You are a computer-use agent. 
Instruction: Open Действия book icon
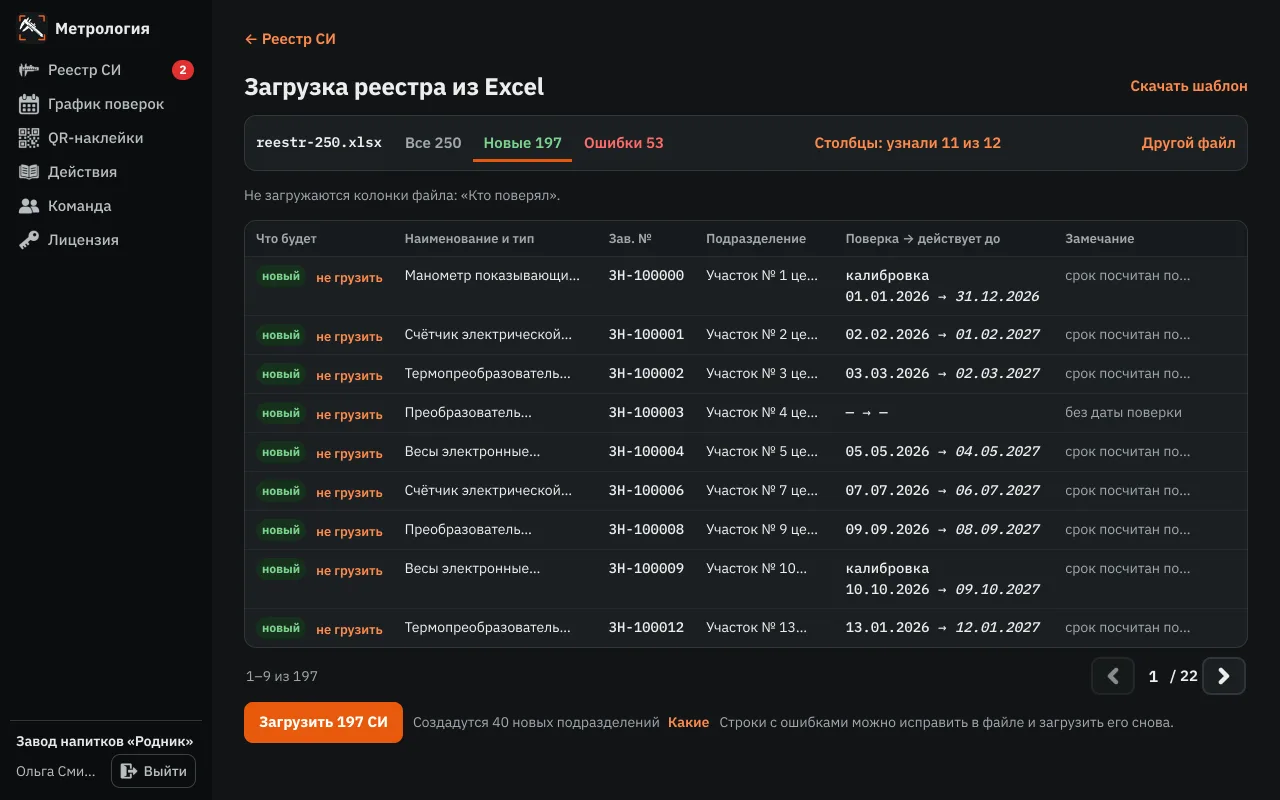tap(29, 172)
